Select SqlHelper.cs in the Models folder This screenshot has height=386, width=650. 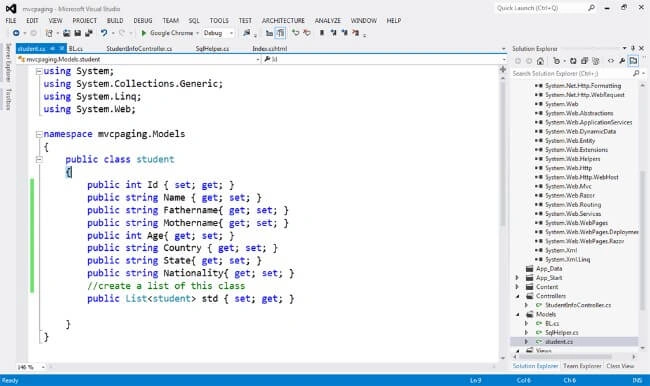coord(561,333)
